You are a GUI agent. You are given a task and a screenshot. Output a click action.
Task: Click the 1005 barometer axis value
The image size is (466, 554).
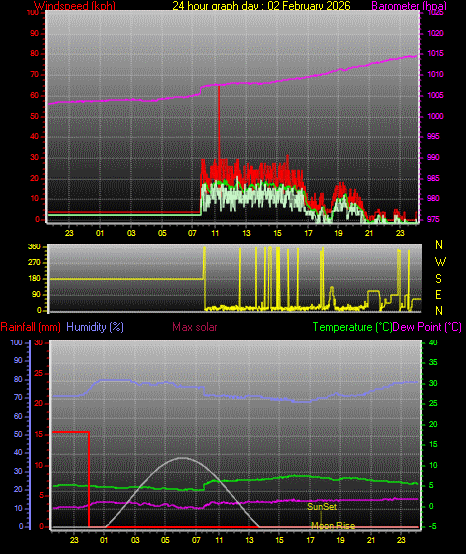click(x=435, y=95)
